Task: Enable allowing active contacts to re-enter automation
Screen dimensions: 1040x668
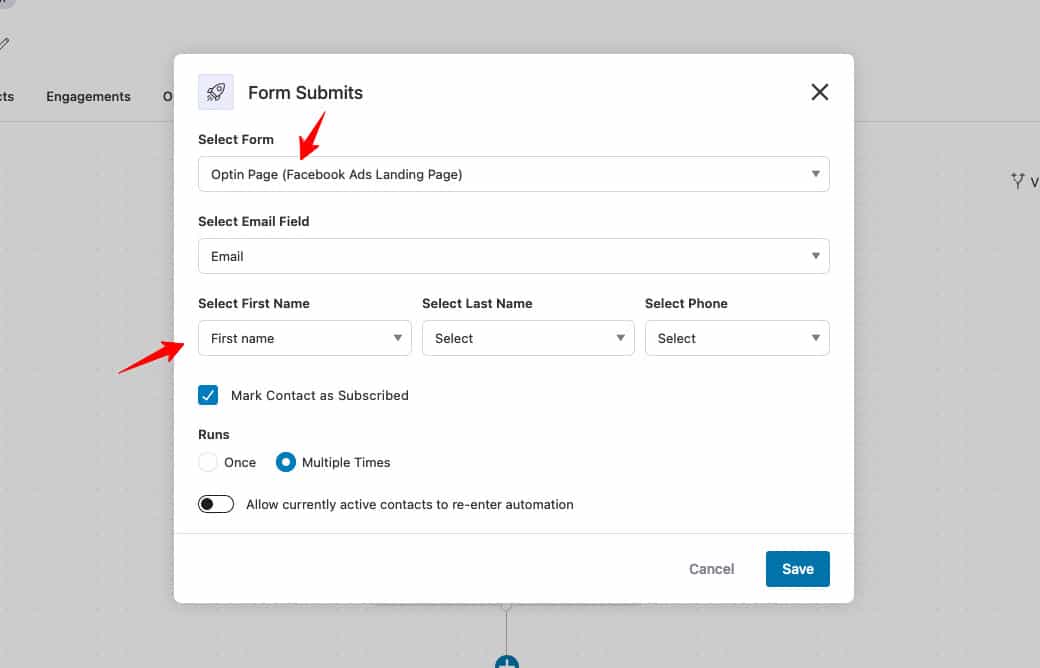Action: [215, 503]
